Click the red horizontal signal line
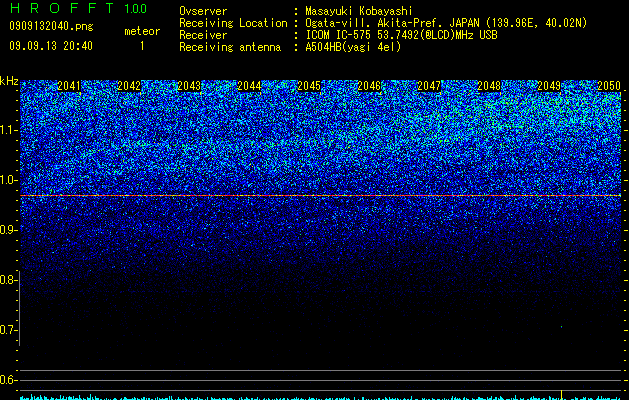 321,195
